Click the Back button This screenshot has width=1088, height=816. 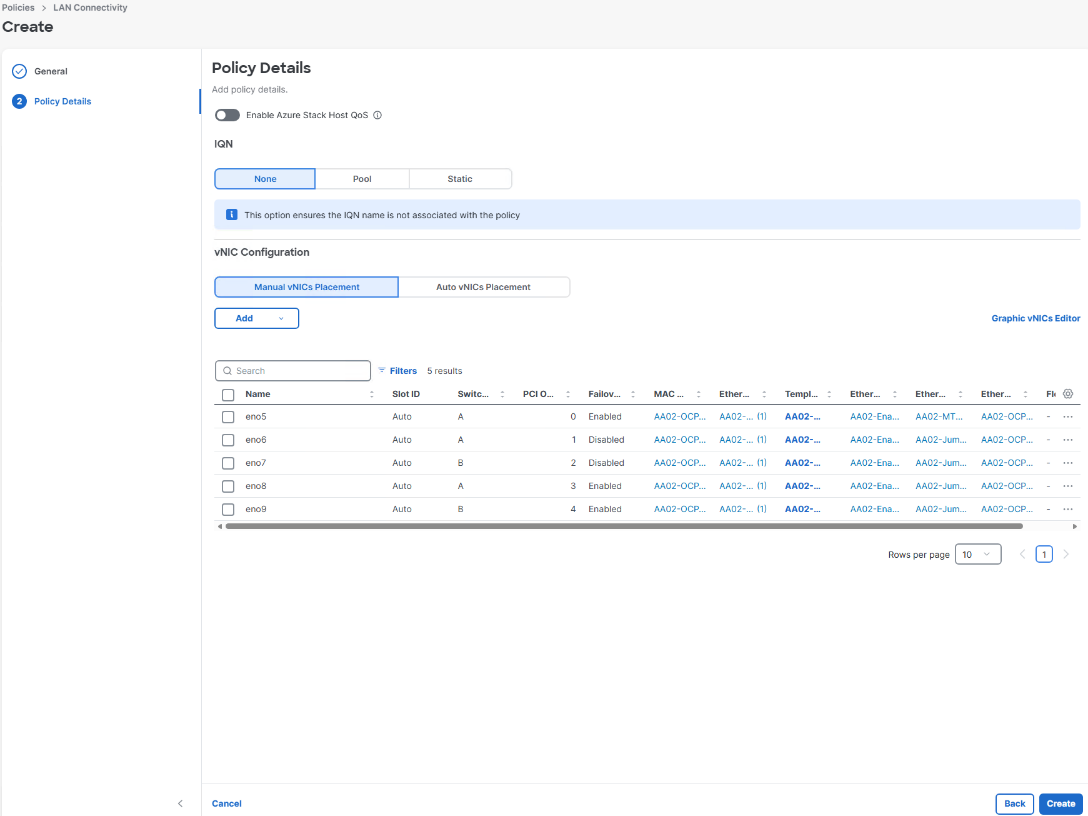click(1014, 804)
